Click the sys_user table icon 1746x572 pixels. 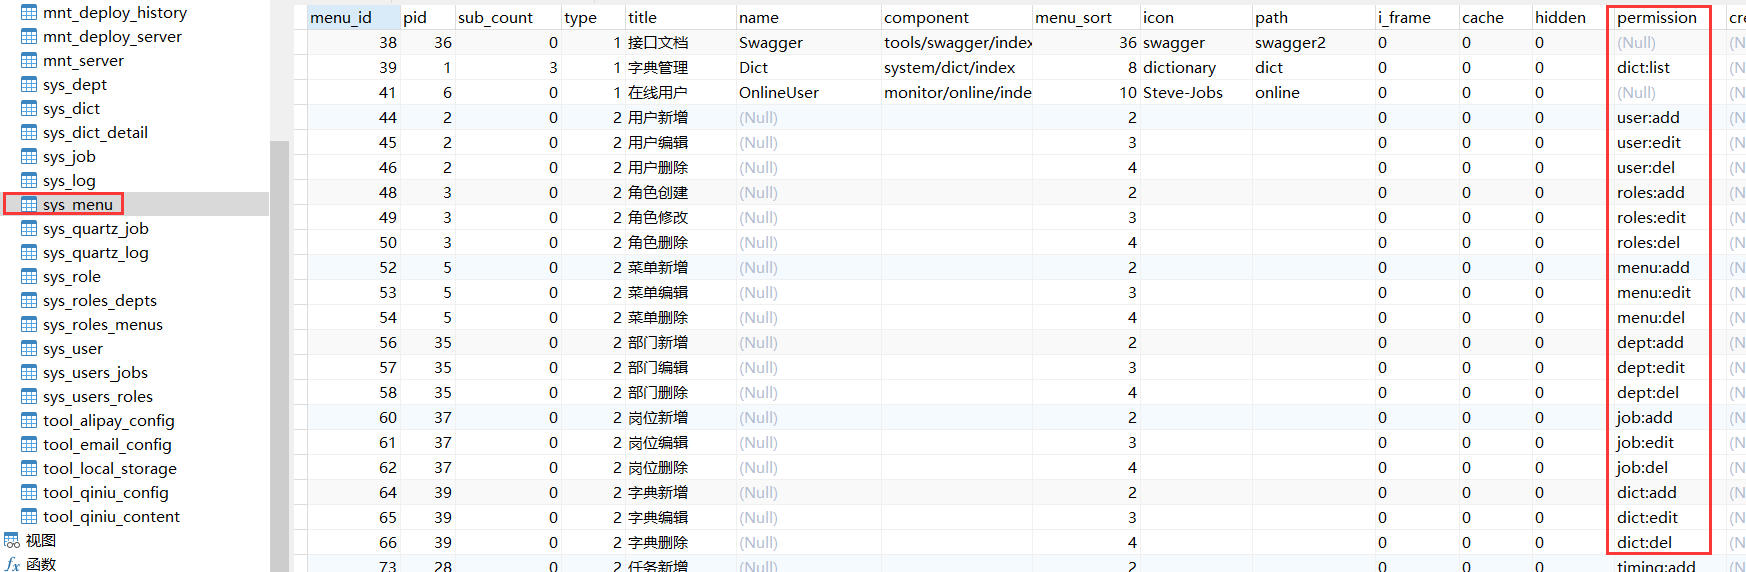point(29,349)
